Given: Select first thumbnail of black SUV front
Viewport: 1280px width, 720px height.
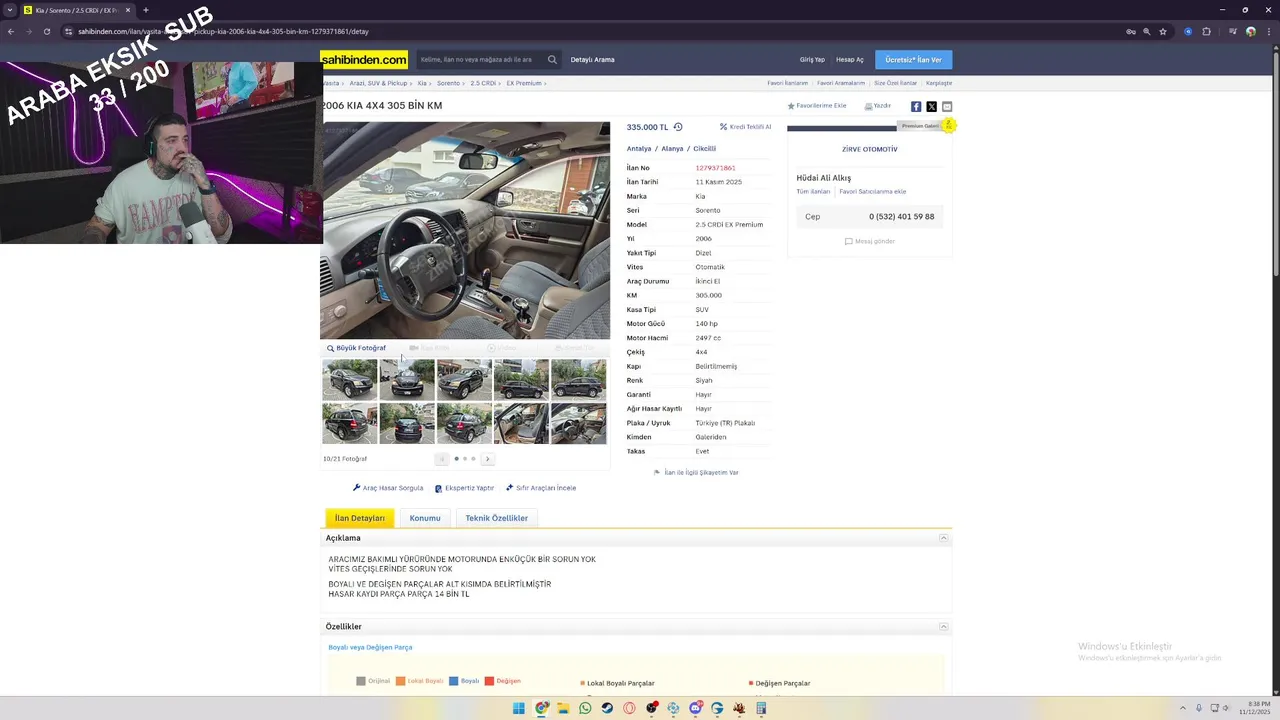Looking at the screenshot, I should click(349, 380).
